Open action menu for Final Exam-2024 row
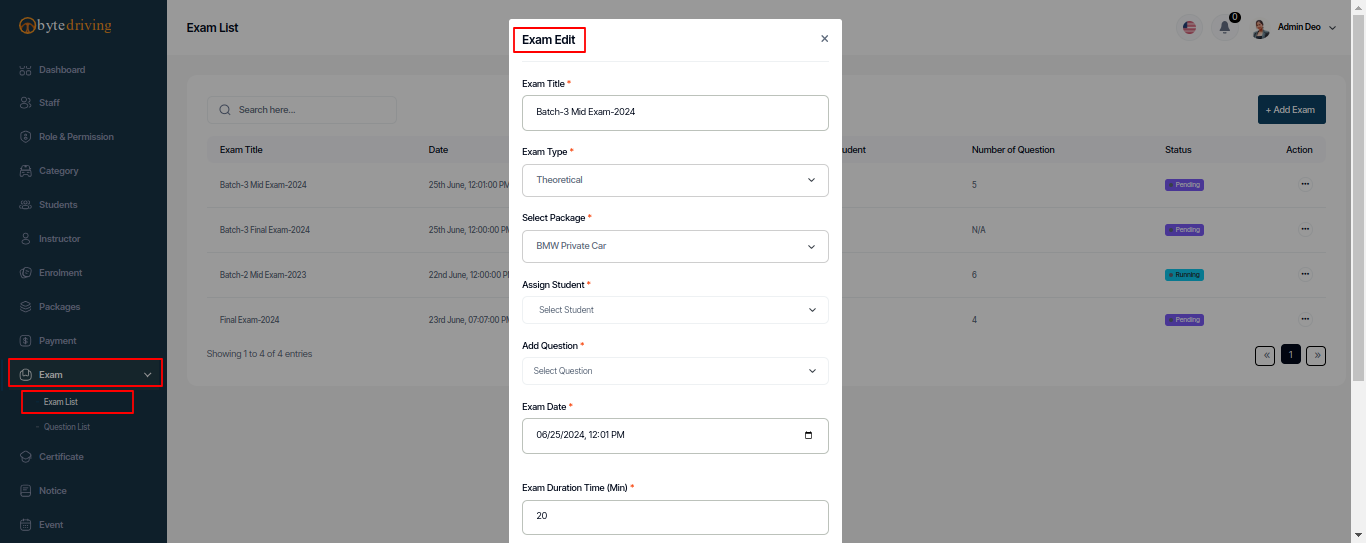1366x543 pixels. click(1305, 319)
